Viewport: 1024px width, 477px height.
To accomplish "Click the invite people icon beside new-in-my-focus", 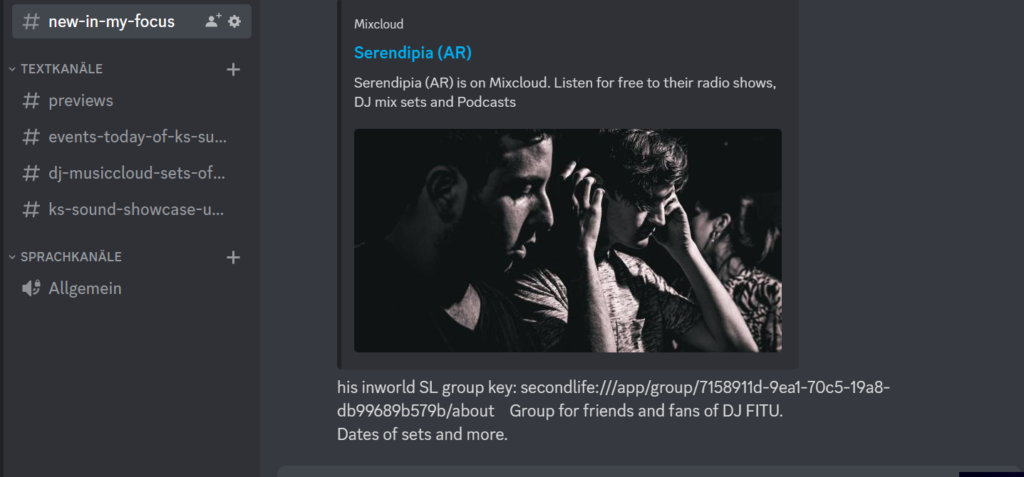I will (212, 22).
